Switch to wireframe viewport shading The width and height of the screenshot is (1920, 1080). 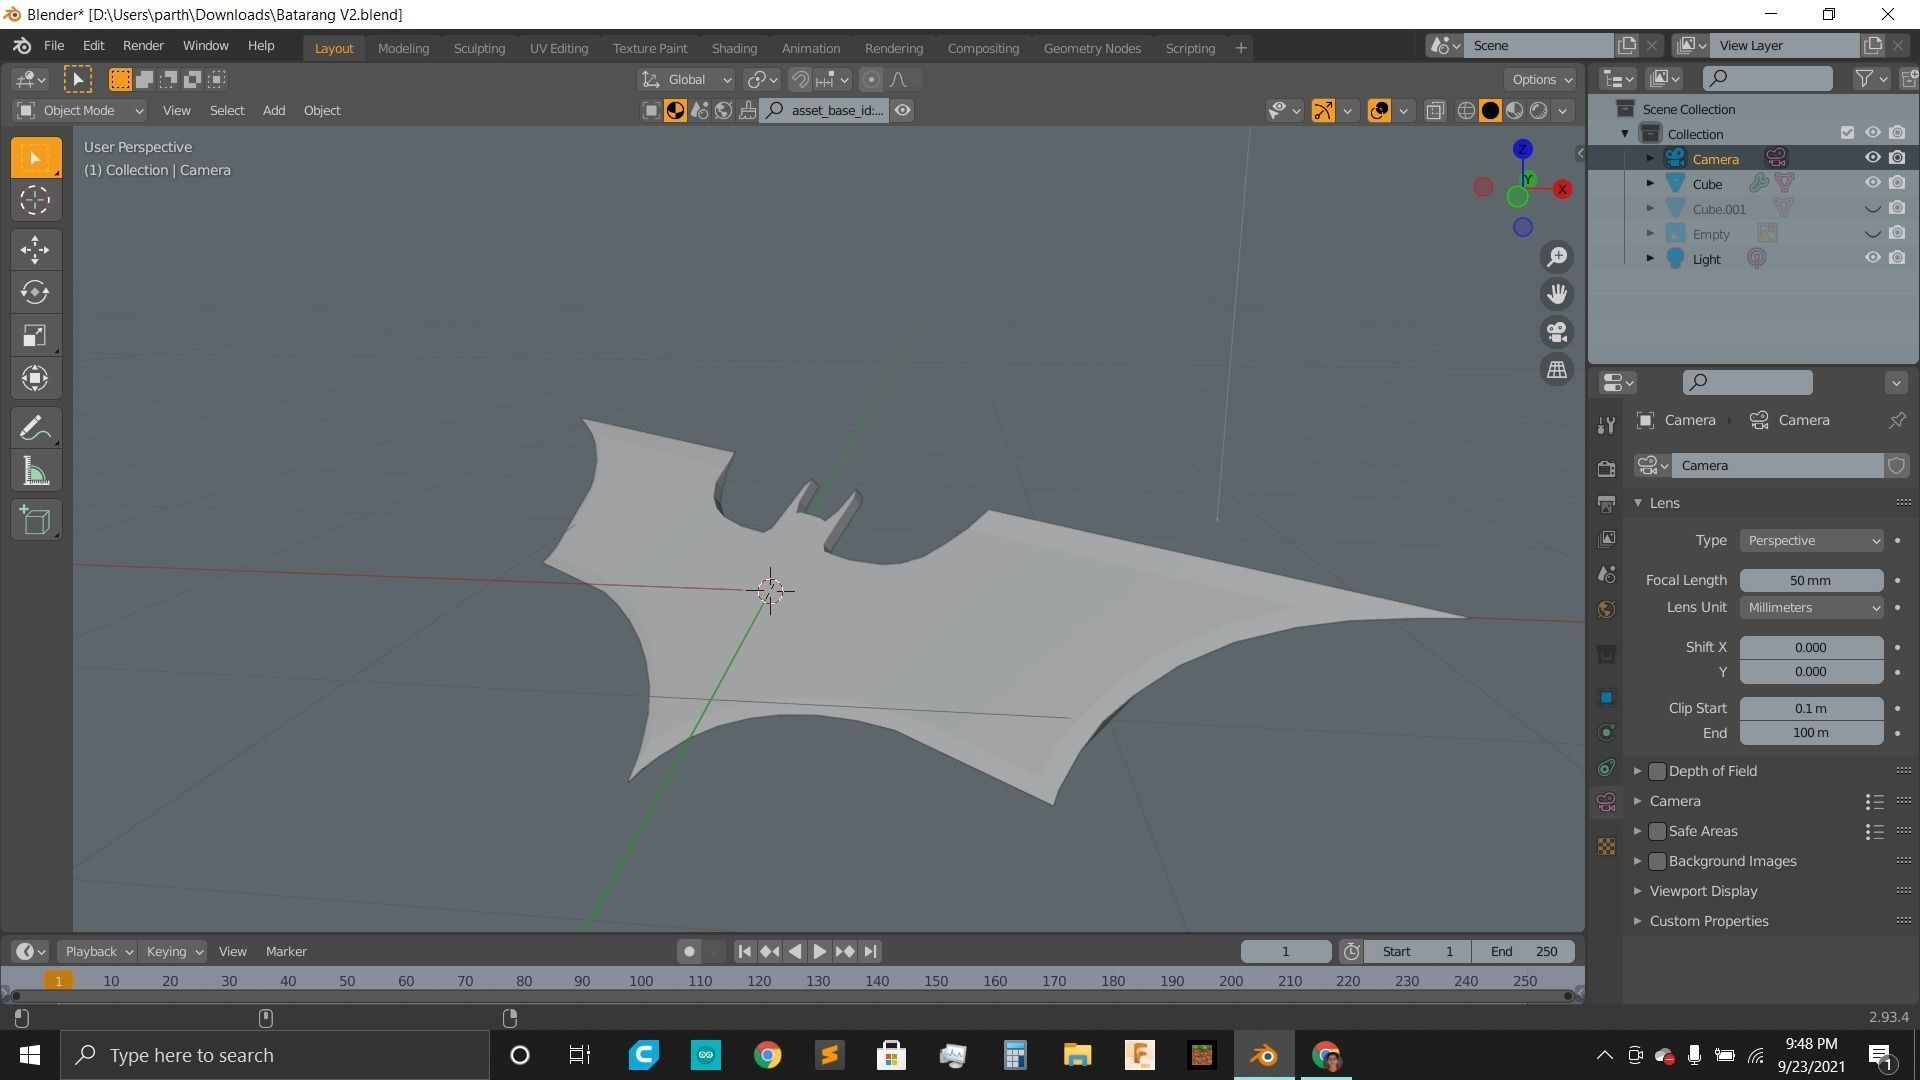(1466, 111)
